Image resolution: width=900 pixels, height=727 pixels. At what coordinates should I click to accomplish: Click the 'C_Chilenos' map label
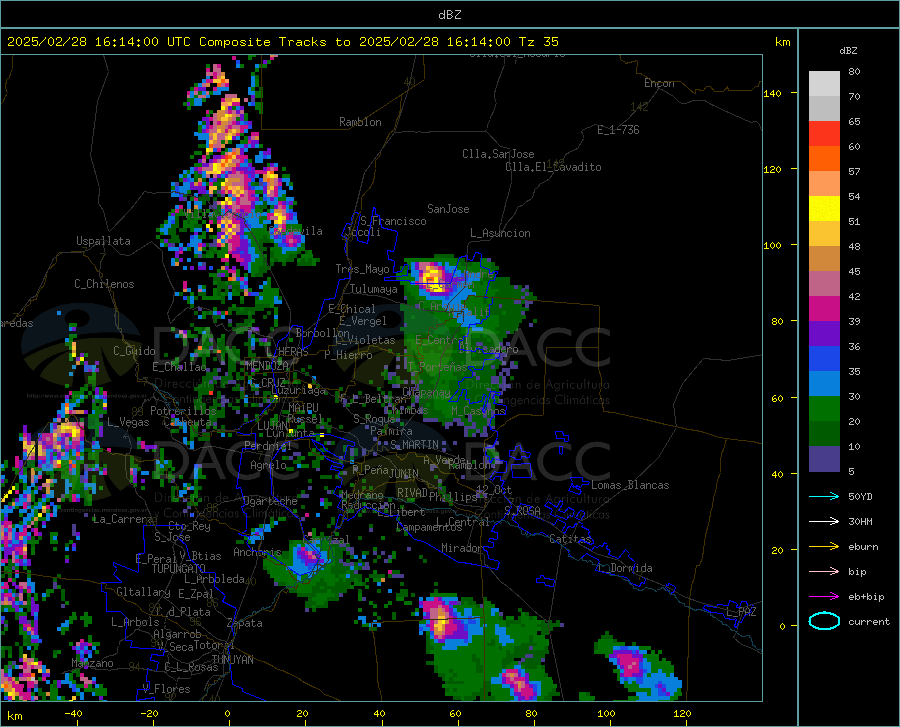(x=104, y=284)
